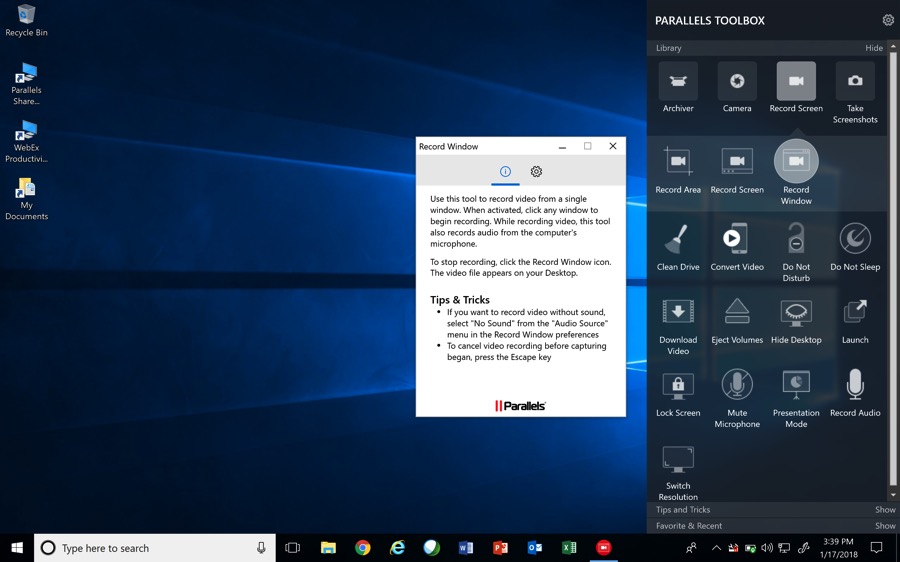Click Eject Volumes

[737, 312]
